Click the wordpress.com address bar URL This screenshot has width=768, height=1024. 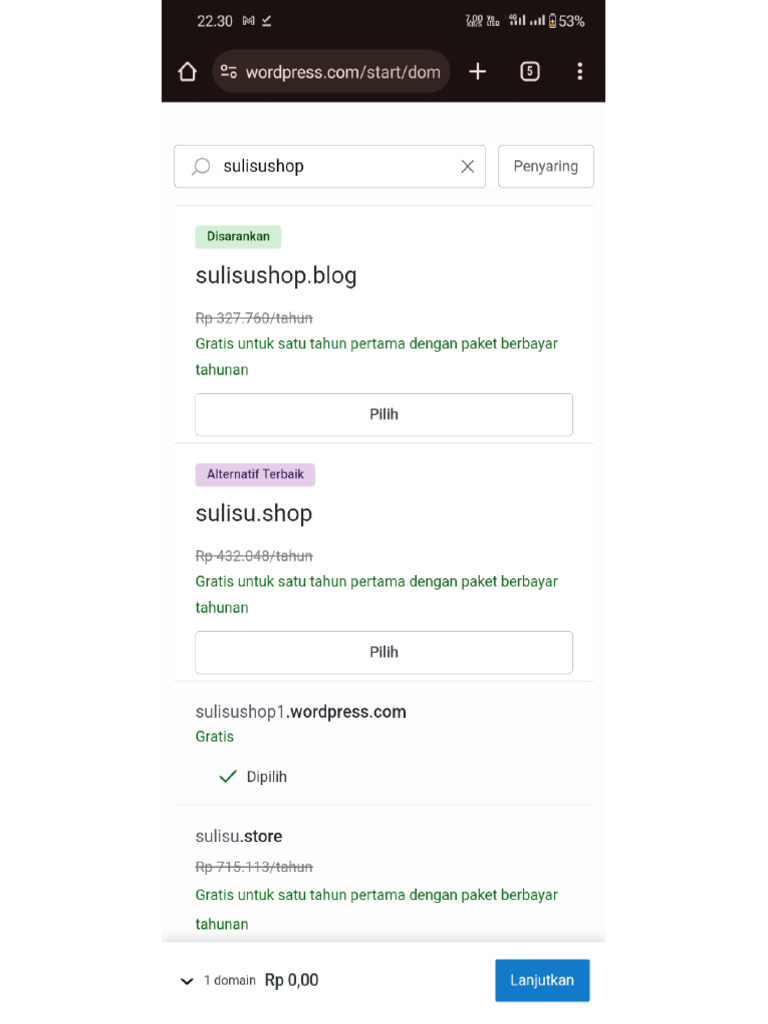click(x=342, y=72)
